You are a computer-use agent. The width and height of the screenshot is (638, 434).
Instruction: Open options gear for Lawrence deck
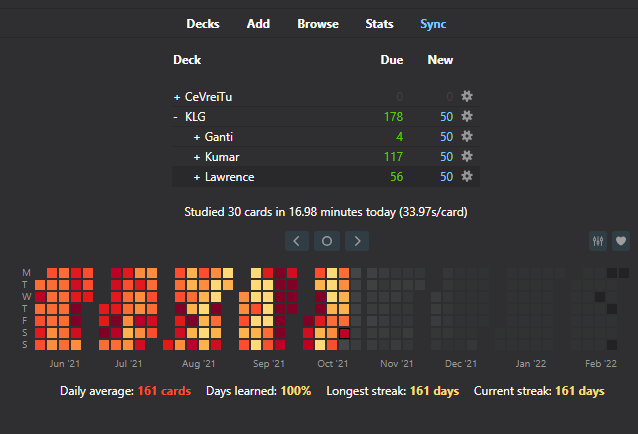pyautogui.click(x=467, y=177)
